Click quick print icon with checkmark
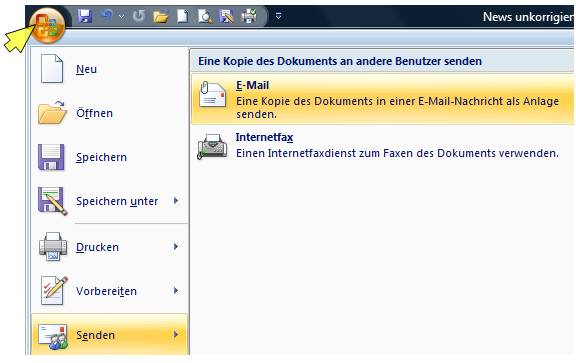576x363 pixels. tap(249, 16)
